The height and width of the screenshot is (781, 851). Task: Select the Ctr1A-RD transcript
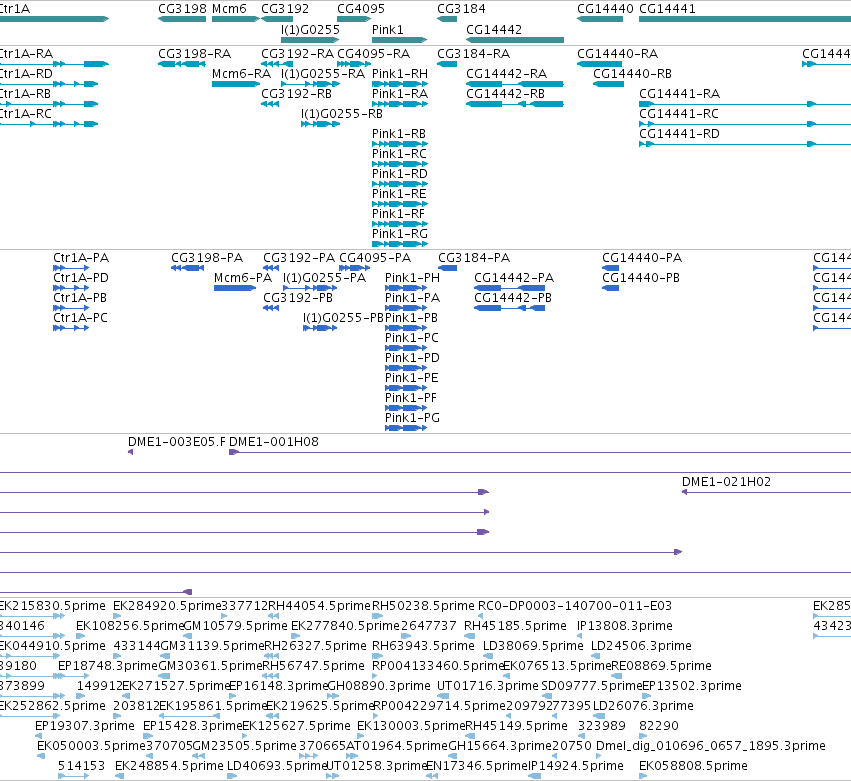click(49, 84)
